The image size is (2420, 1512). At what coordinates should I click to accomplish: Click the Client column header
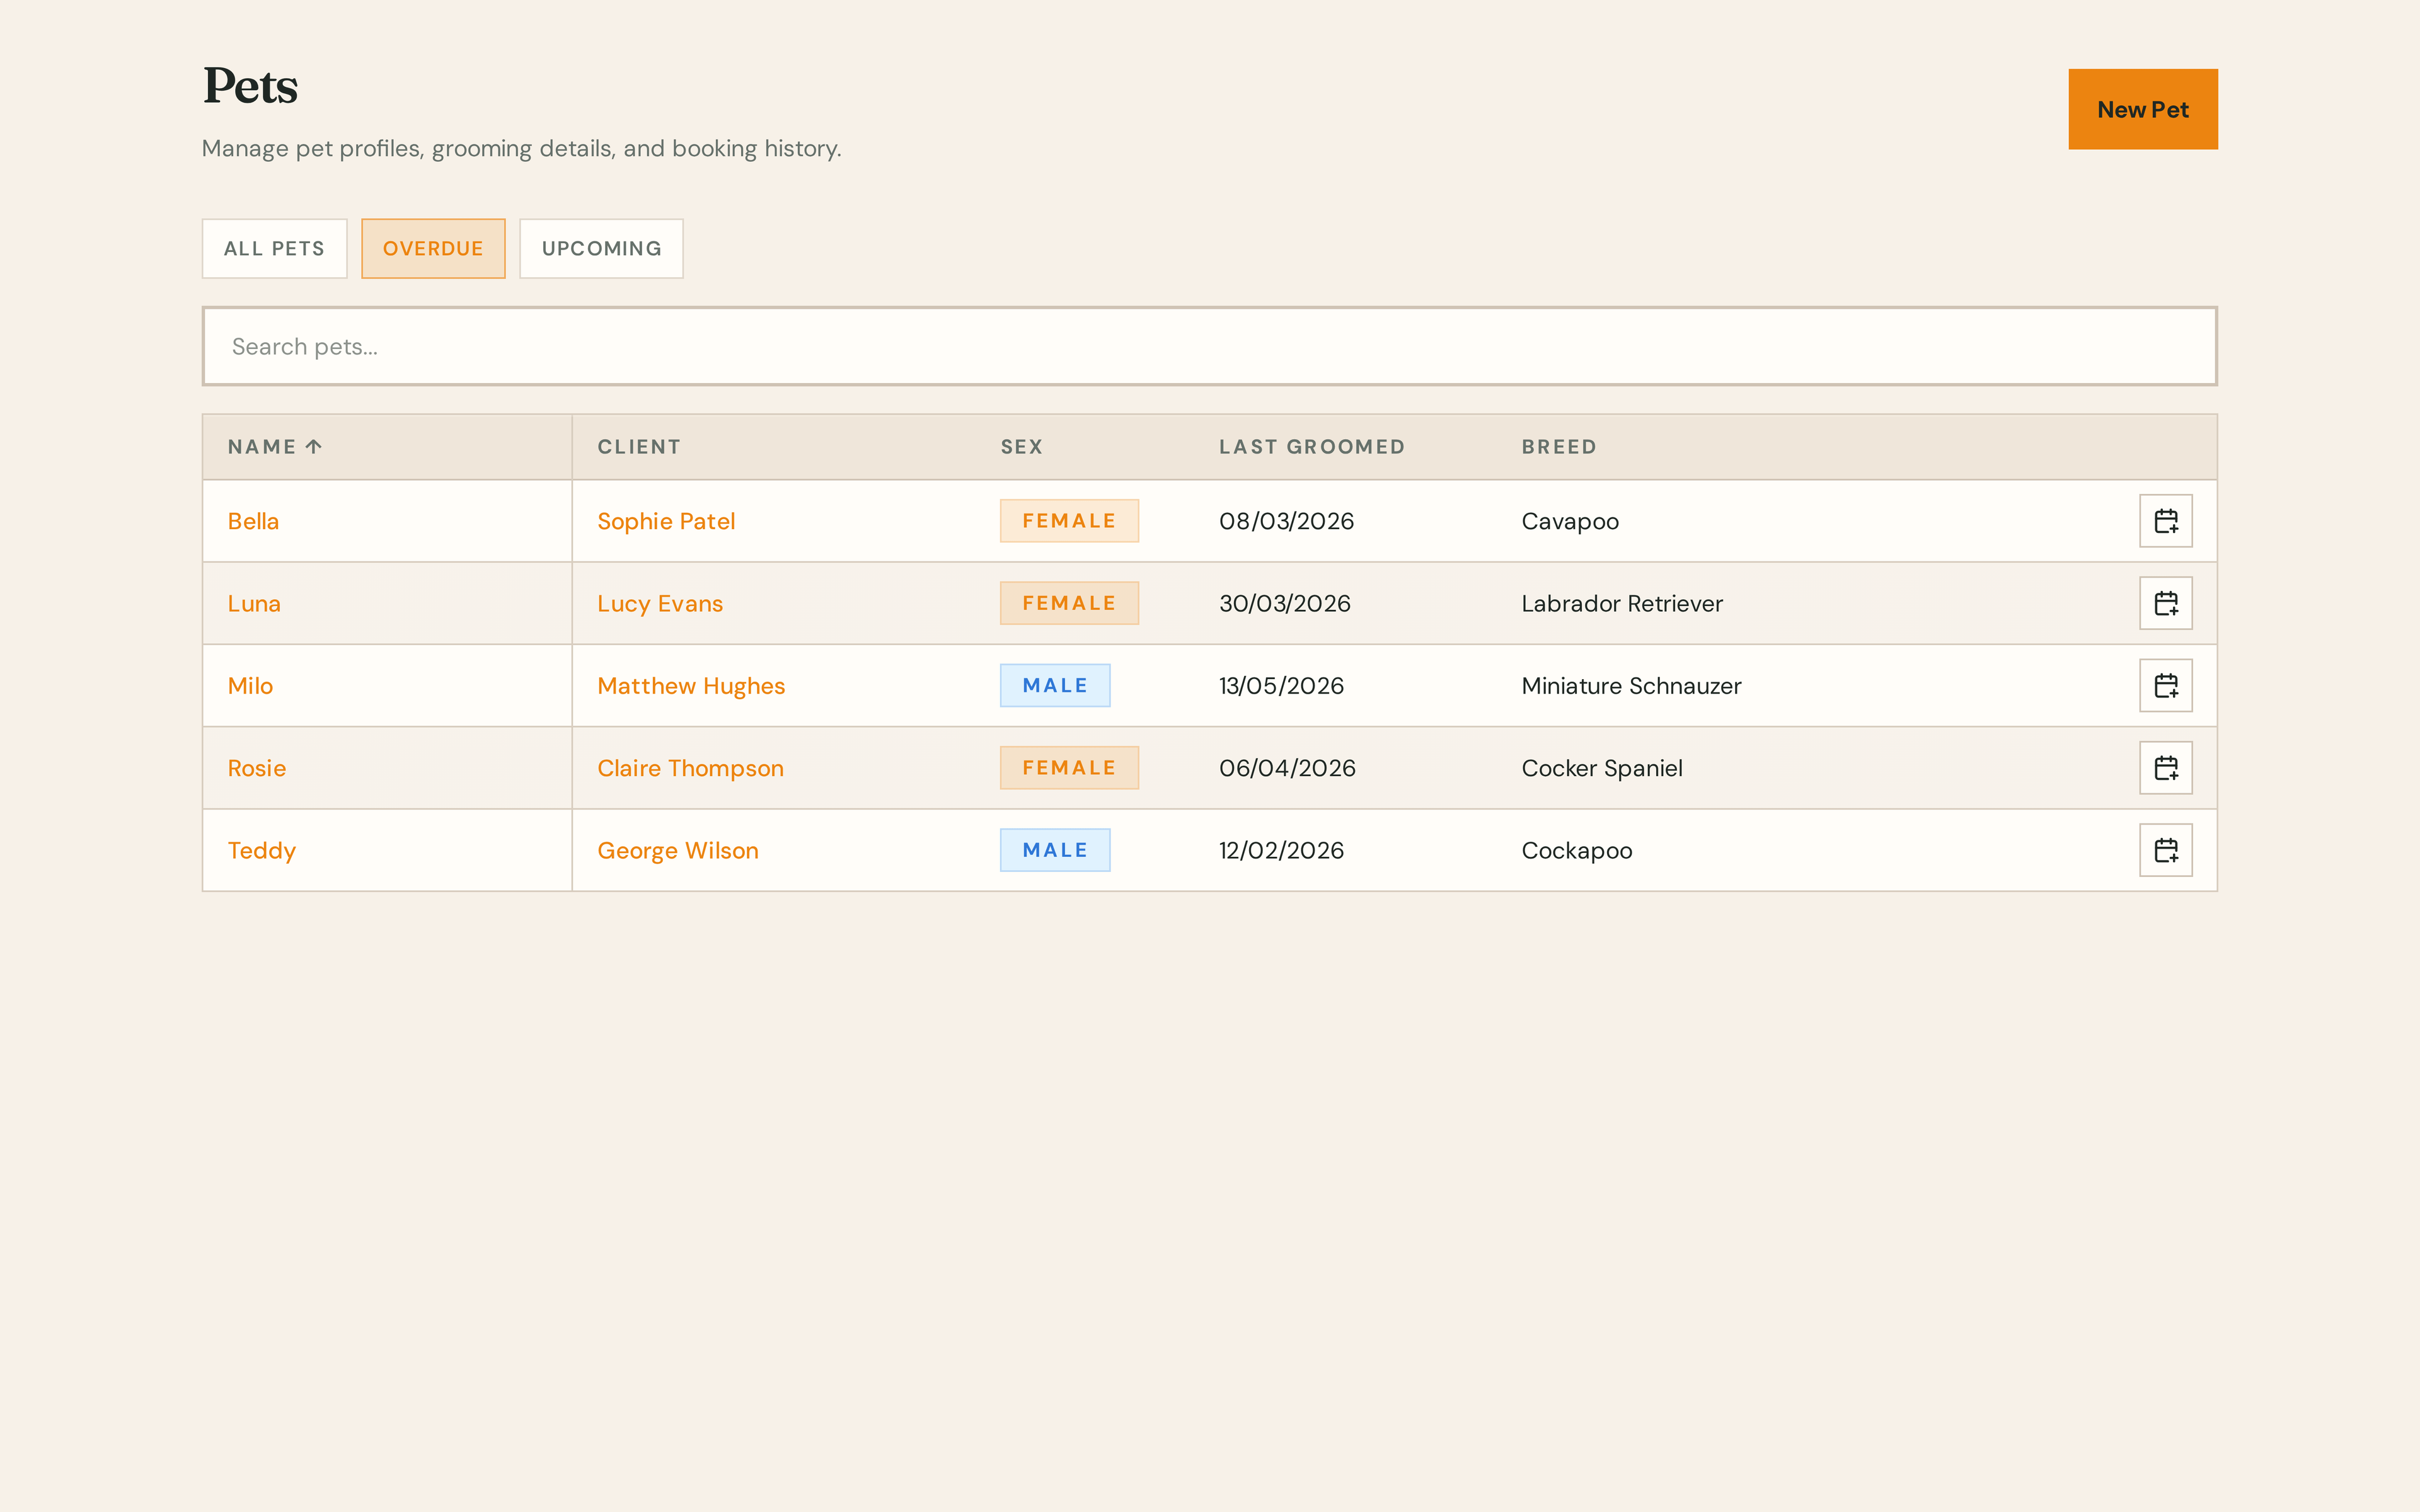639,447
